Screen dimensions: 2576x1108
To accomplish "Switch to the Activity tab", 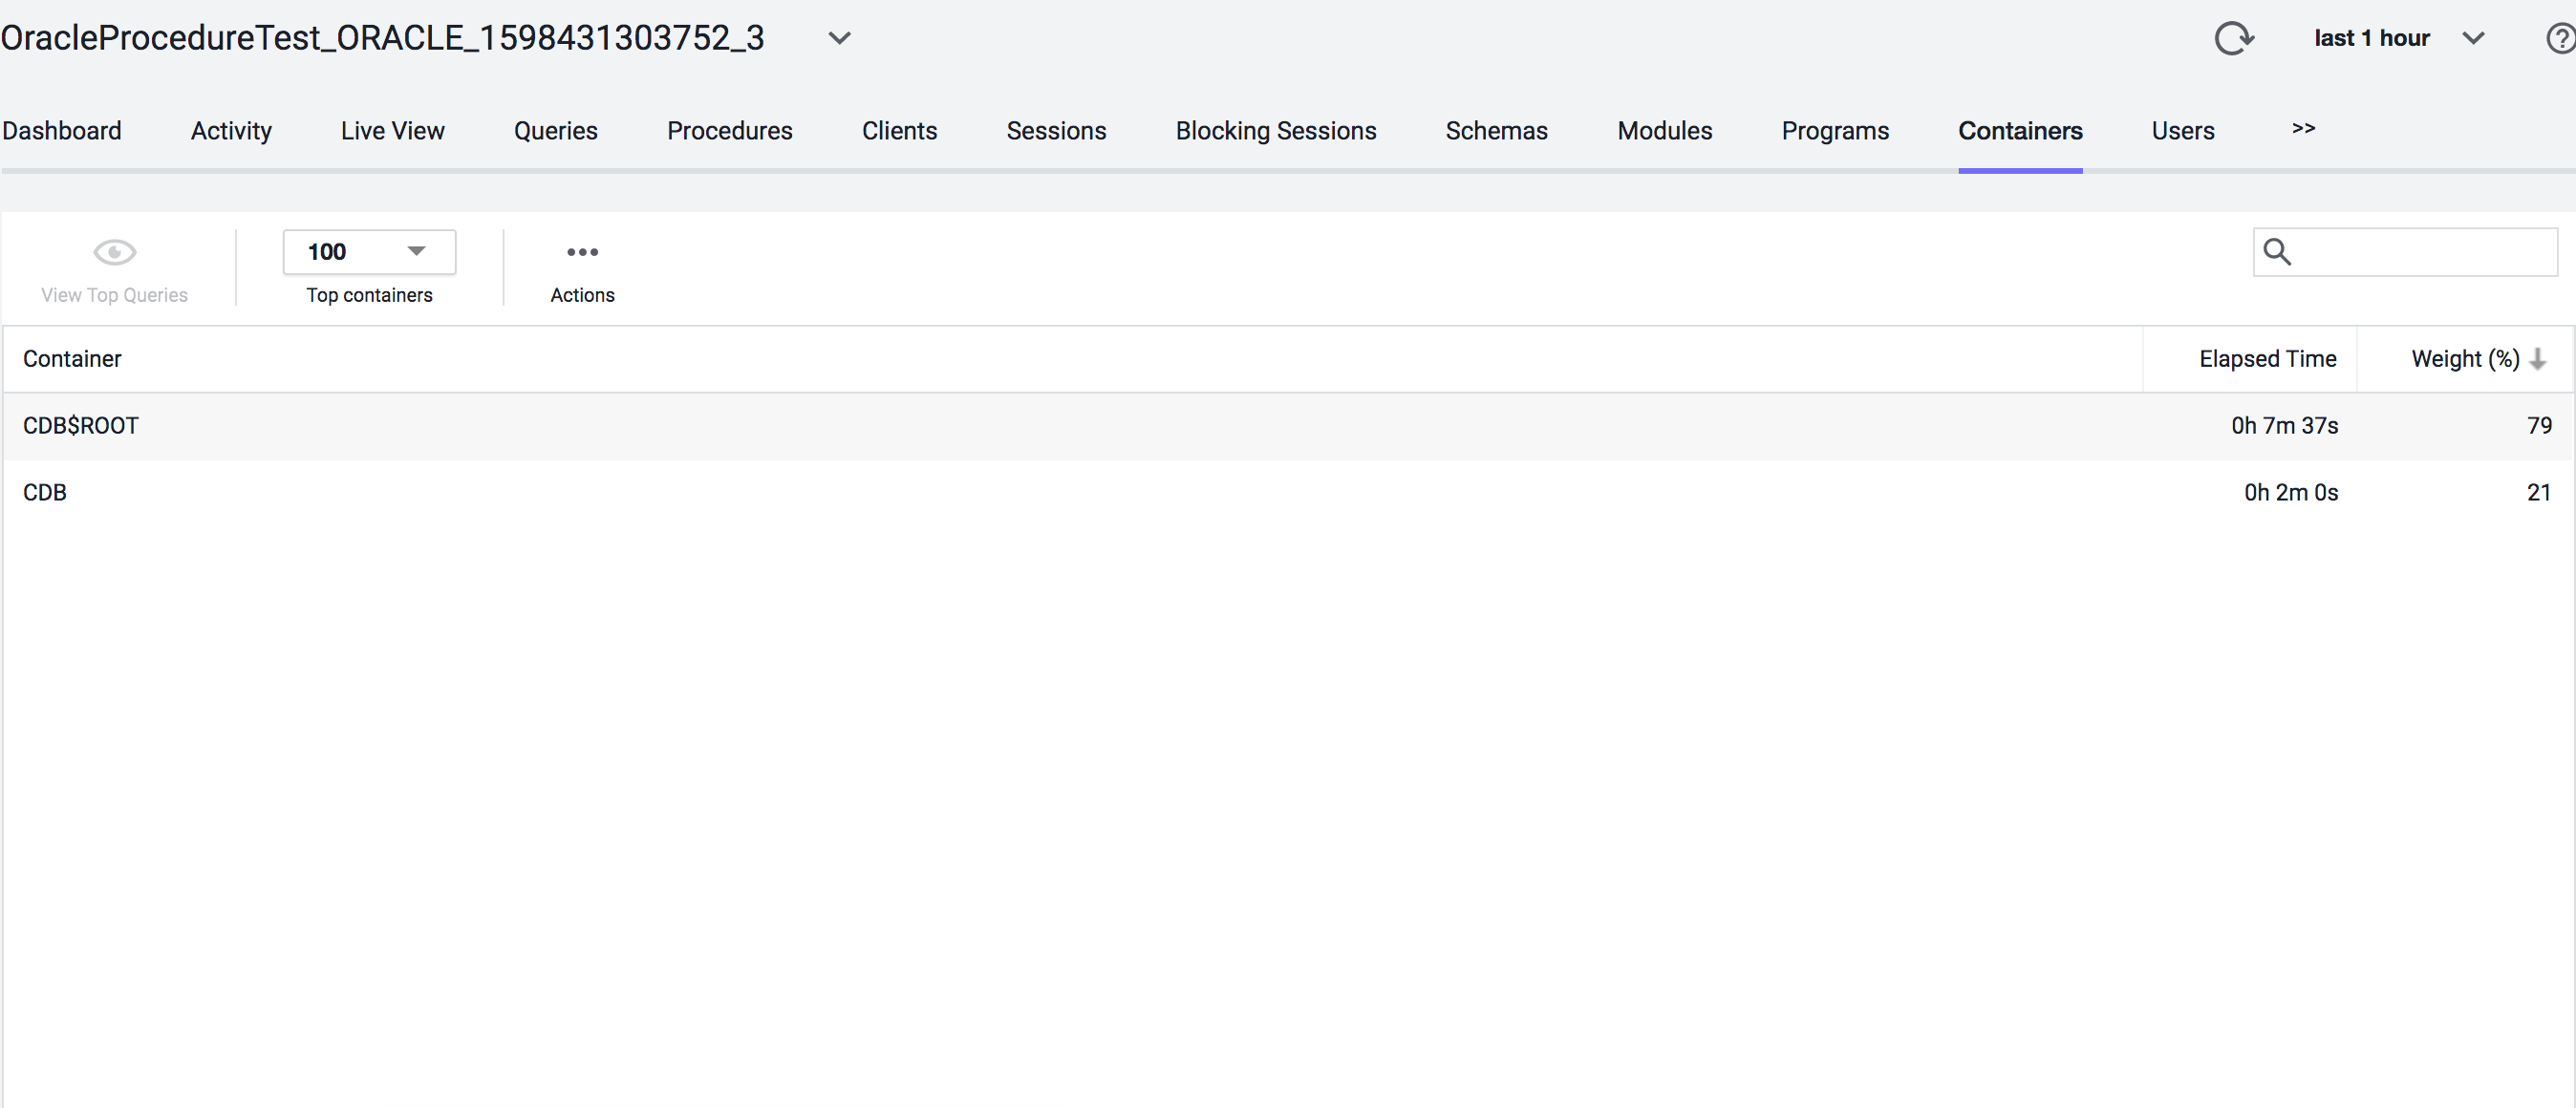I will (231, 131).
